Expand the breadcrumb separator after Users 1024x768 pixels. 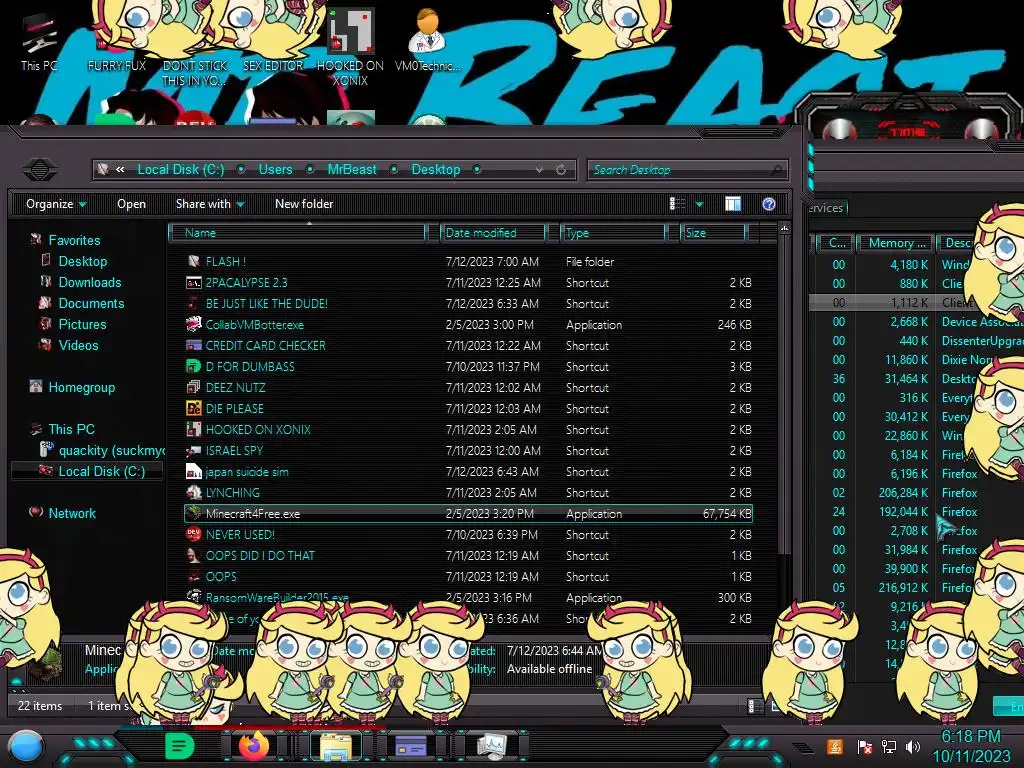click(310, 170)
